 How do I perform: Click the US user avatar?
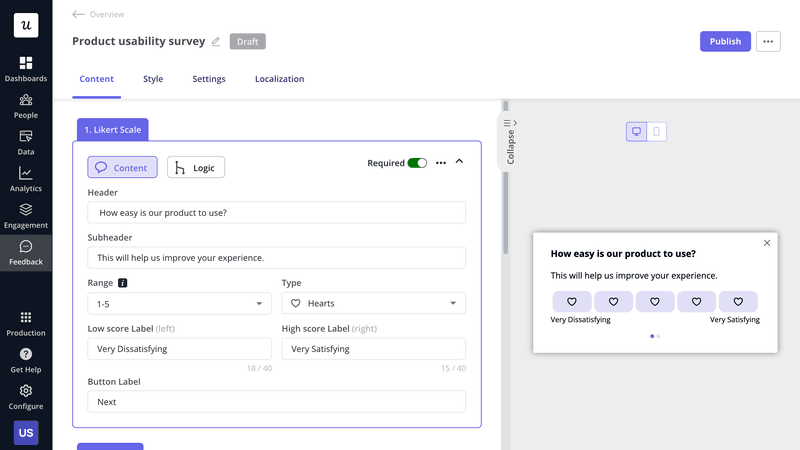pos(26,433)
